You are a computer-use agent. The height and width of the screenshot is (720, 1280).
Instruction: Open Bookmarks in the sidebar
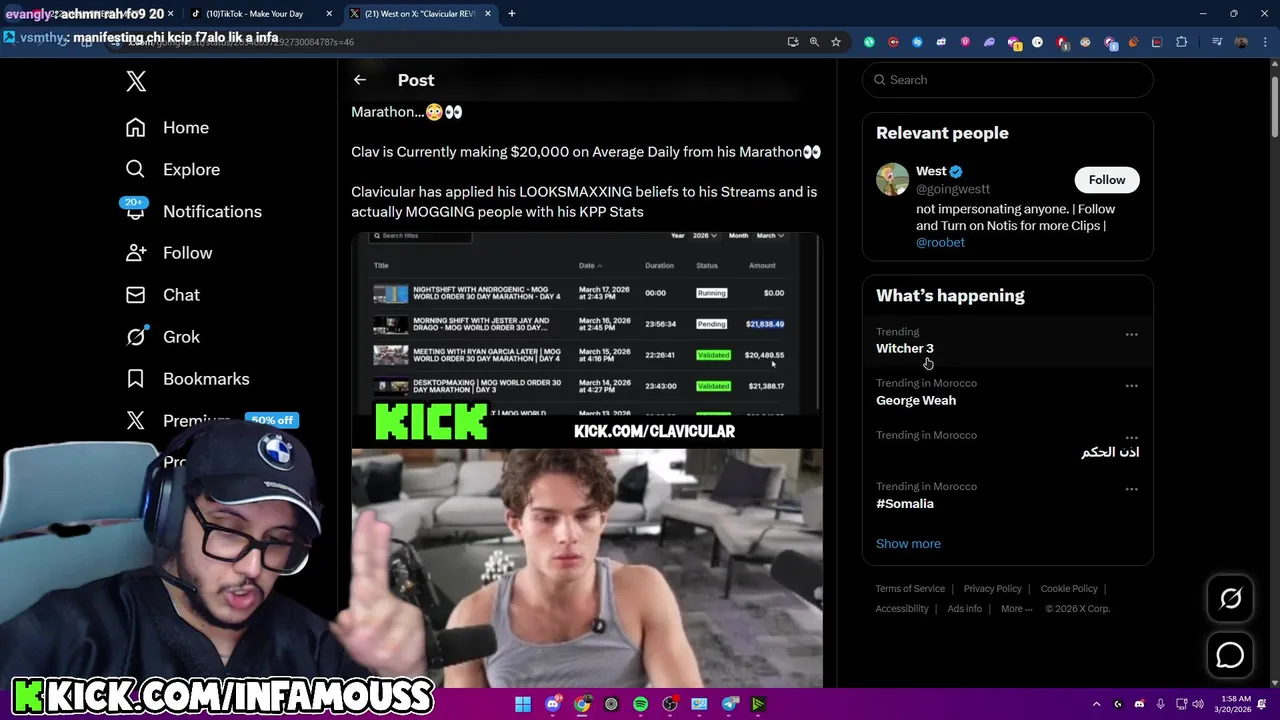click(x=187, y=379)
